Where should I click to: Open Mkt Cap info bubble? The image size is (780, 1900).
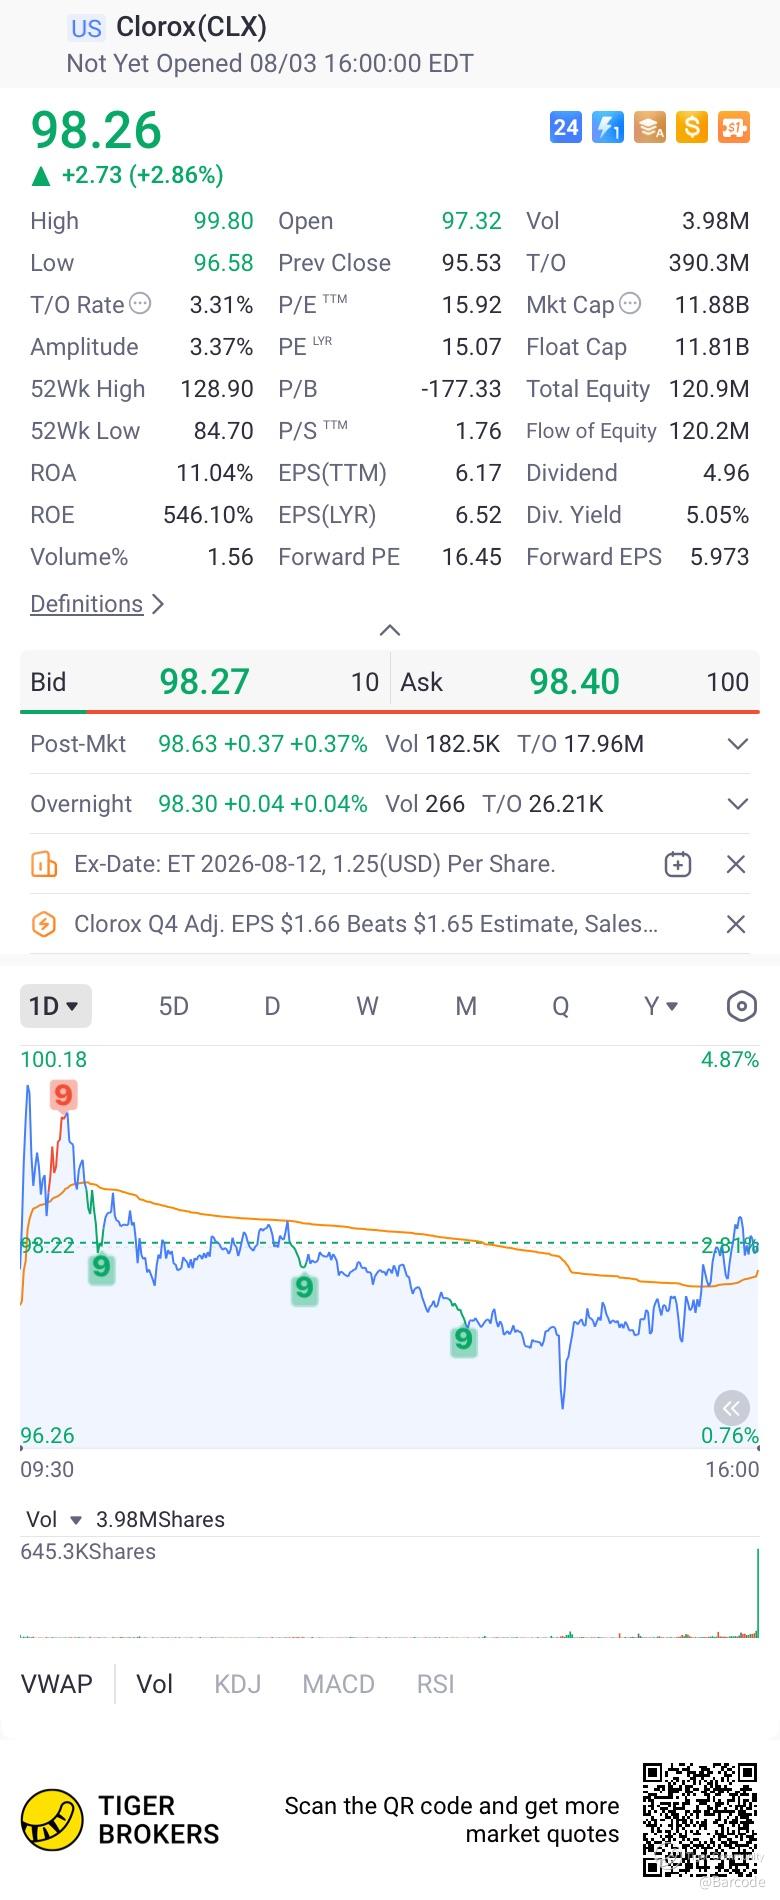pyautogui.click(x=630, y=304)
